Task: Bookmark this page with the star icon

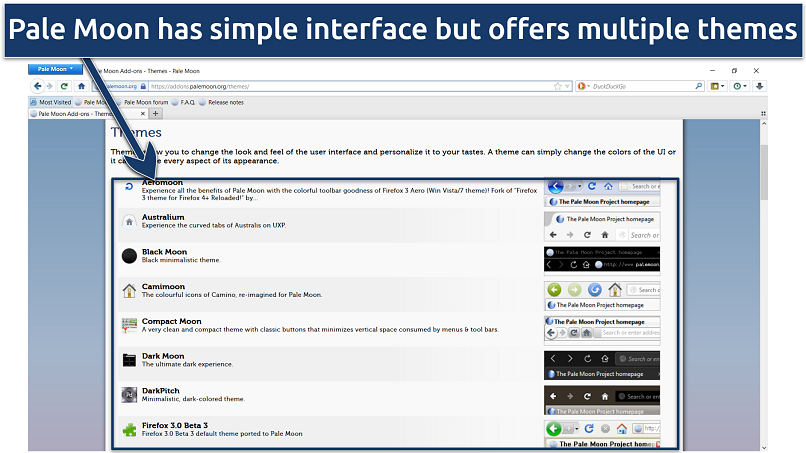Action: [x=556, y=87]
